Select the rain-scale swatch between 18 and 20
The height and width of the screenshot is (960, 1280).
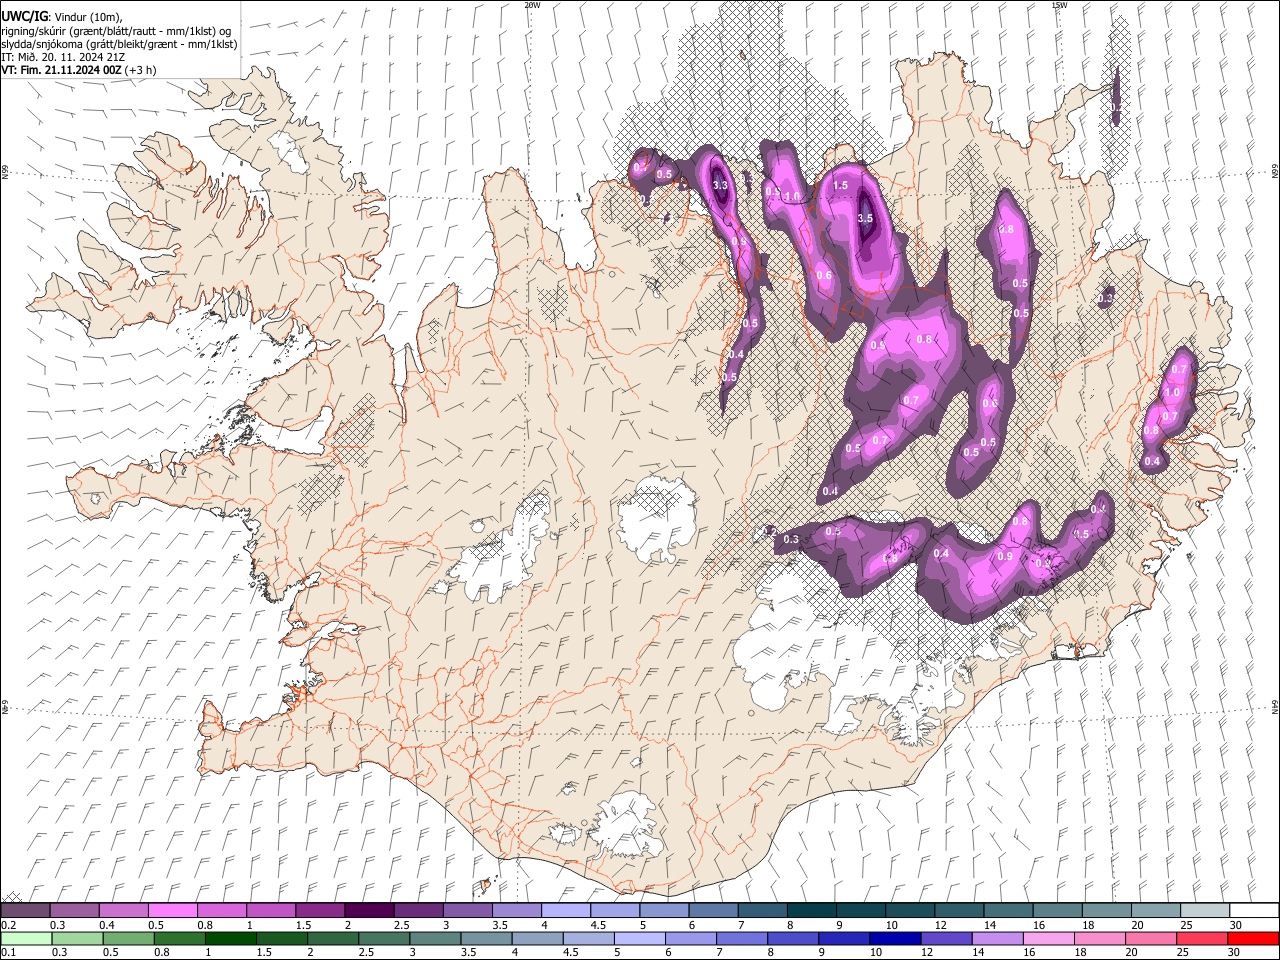(x=1100, y=938)
